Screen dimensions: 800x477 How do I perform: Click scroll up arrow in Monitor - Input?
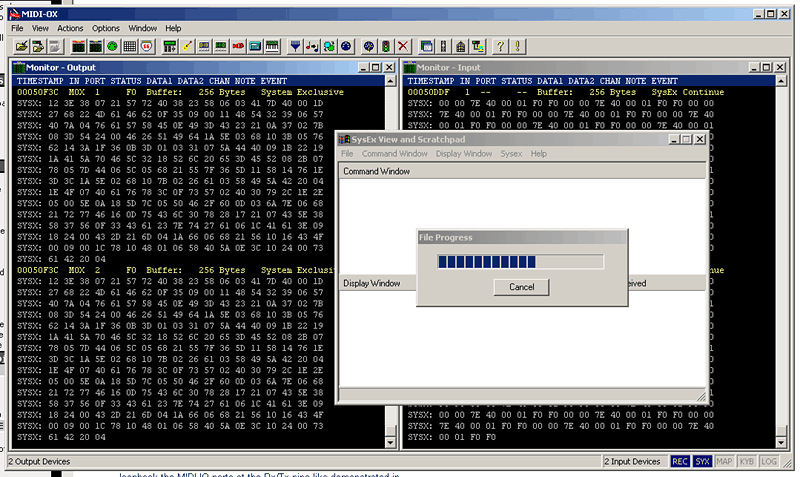click(781, 81)
